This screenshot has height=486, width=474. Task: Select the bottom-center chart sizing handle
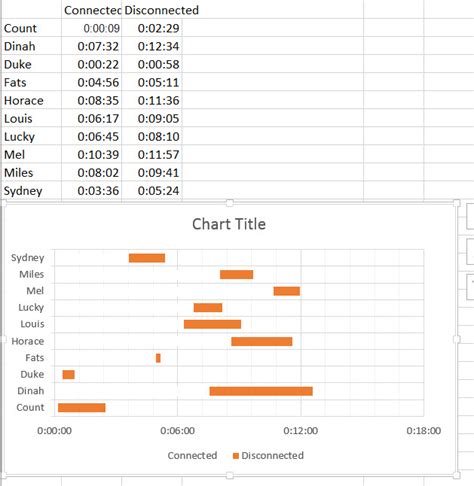point(229,475)
